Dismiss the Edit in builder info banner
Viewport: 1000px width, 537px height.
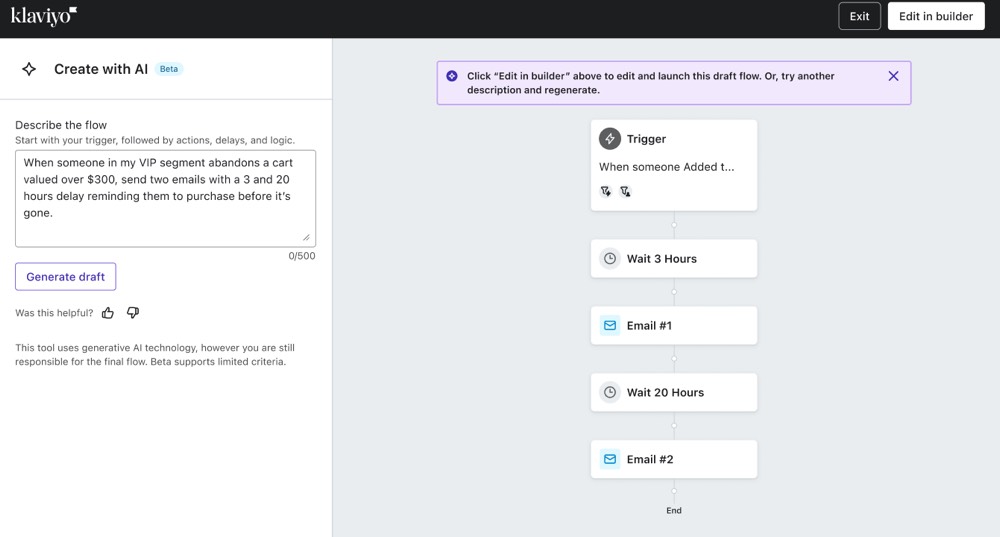893,76
